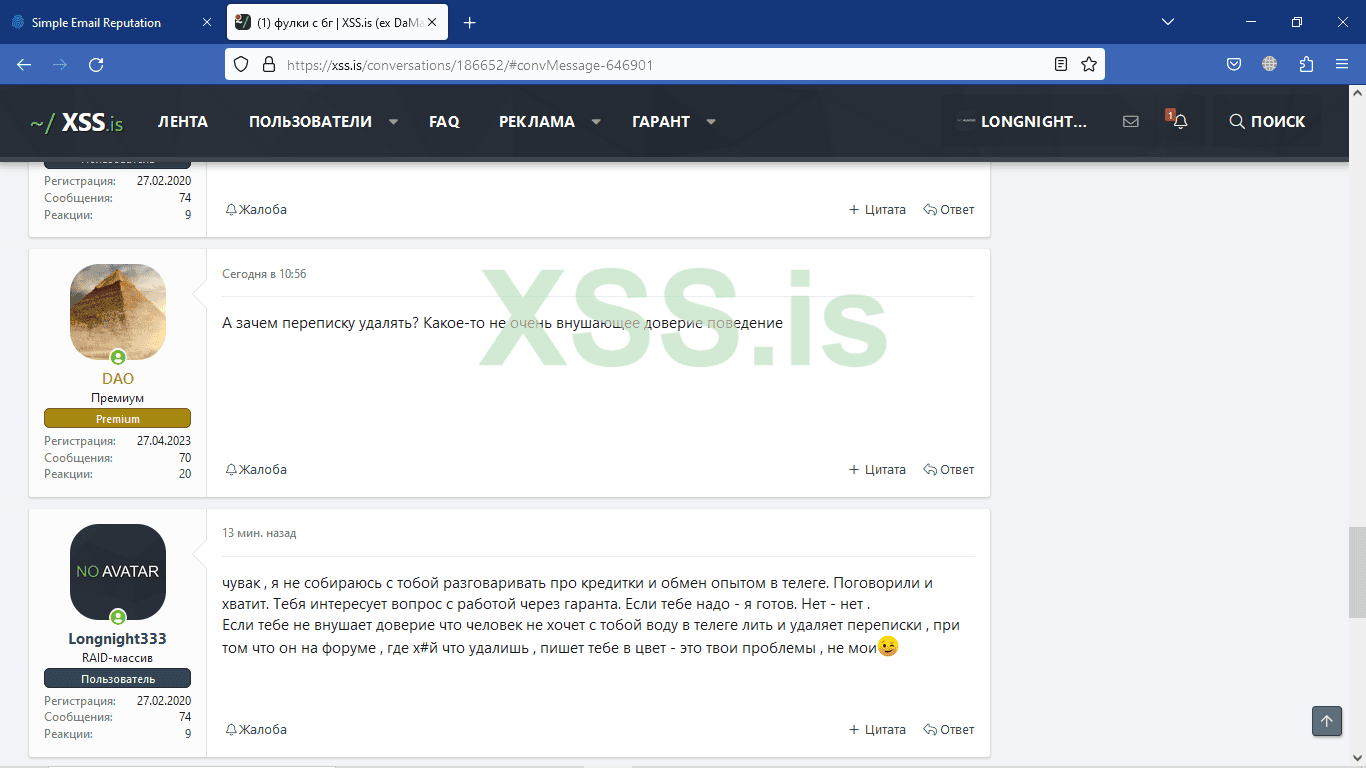The height and width of the screenshot is (768, 1366).
Task: Click the winking emoji in Longnight333's message
Action: tap(887, 647)
